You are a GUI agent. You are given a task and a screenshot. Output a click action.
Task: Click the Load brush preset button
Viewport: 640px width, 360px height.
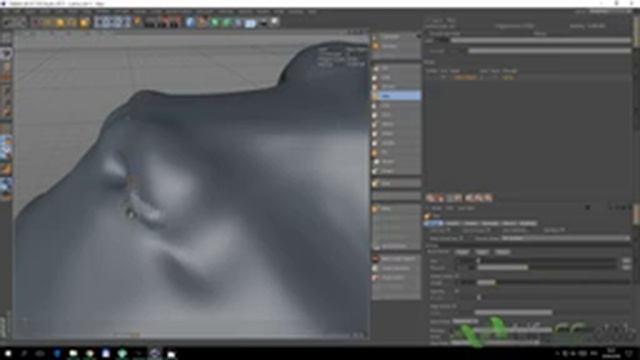point(462,252)
